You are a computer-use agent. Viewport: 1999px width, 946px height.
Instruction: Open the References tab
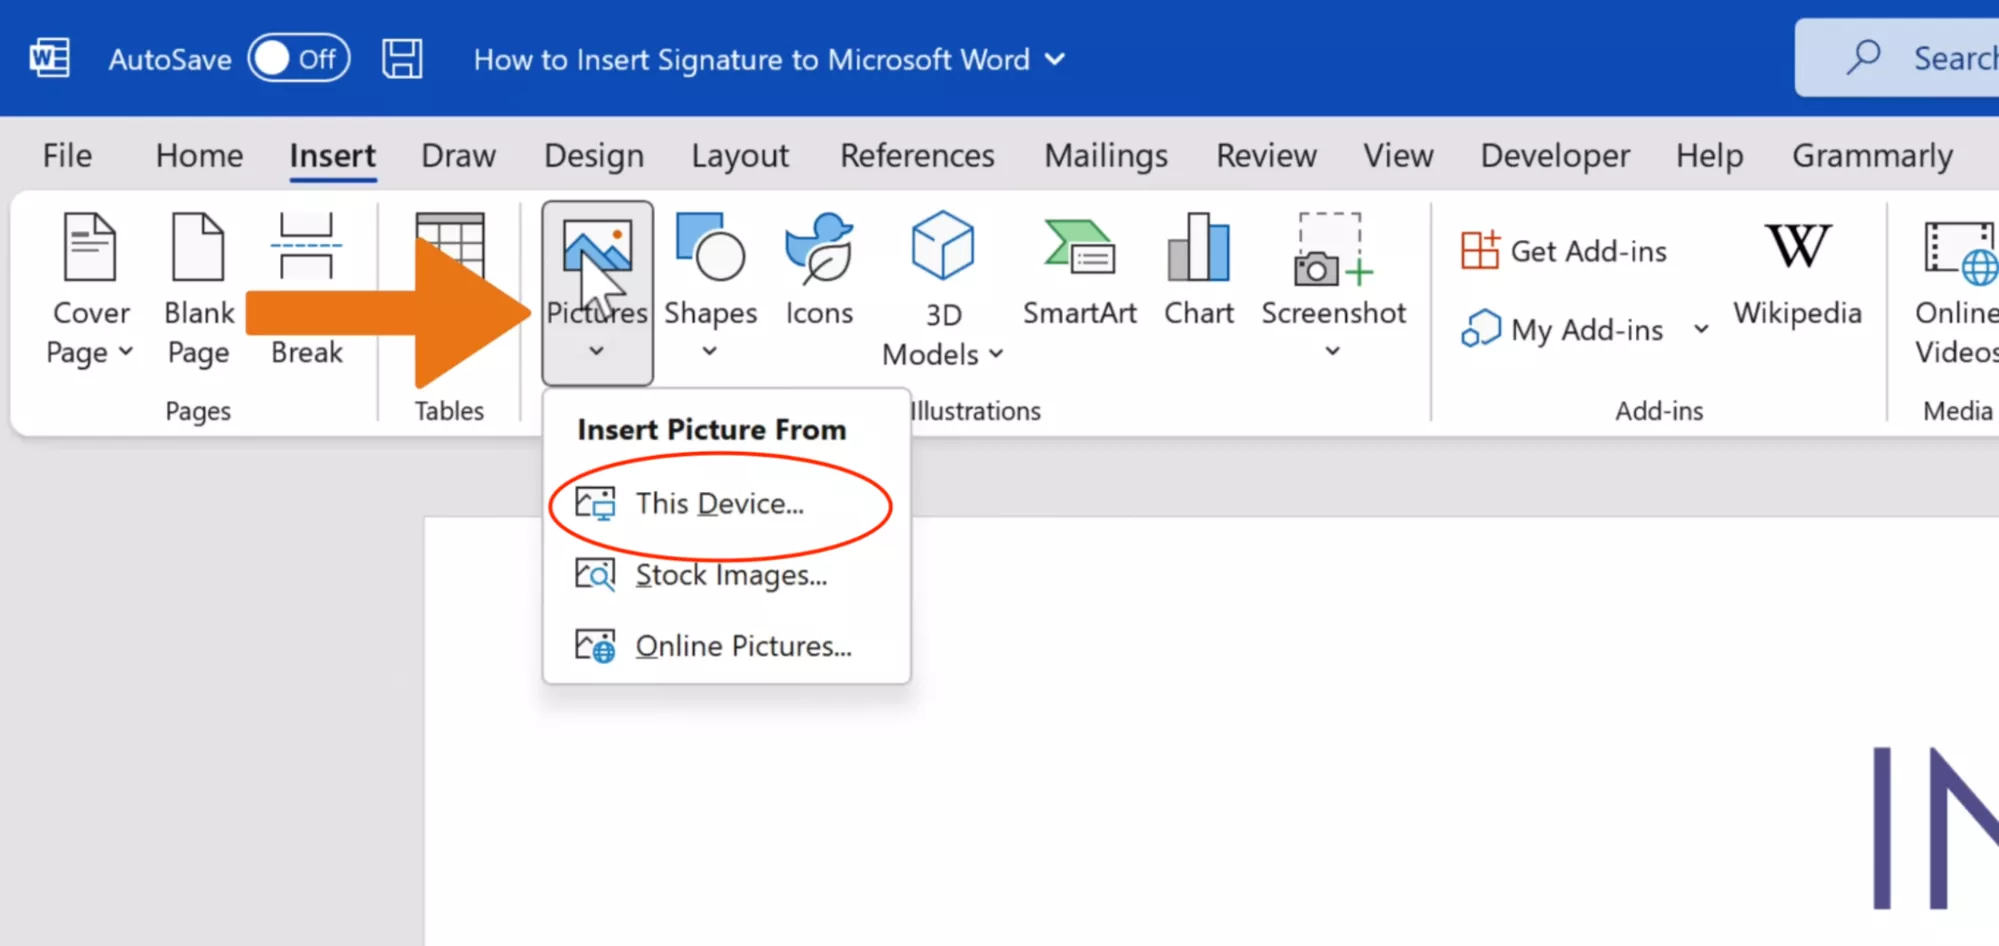[917, 156]
